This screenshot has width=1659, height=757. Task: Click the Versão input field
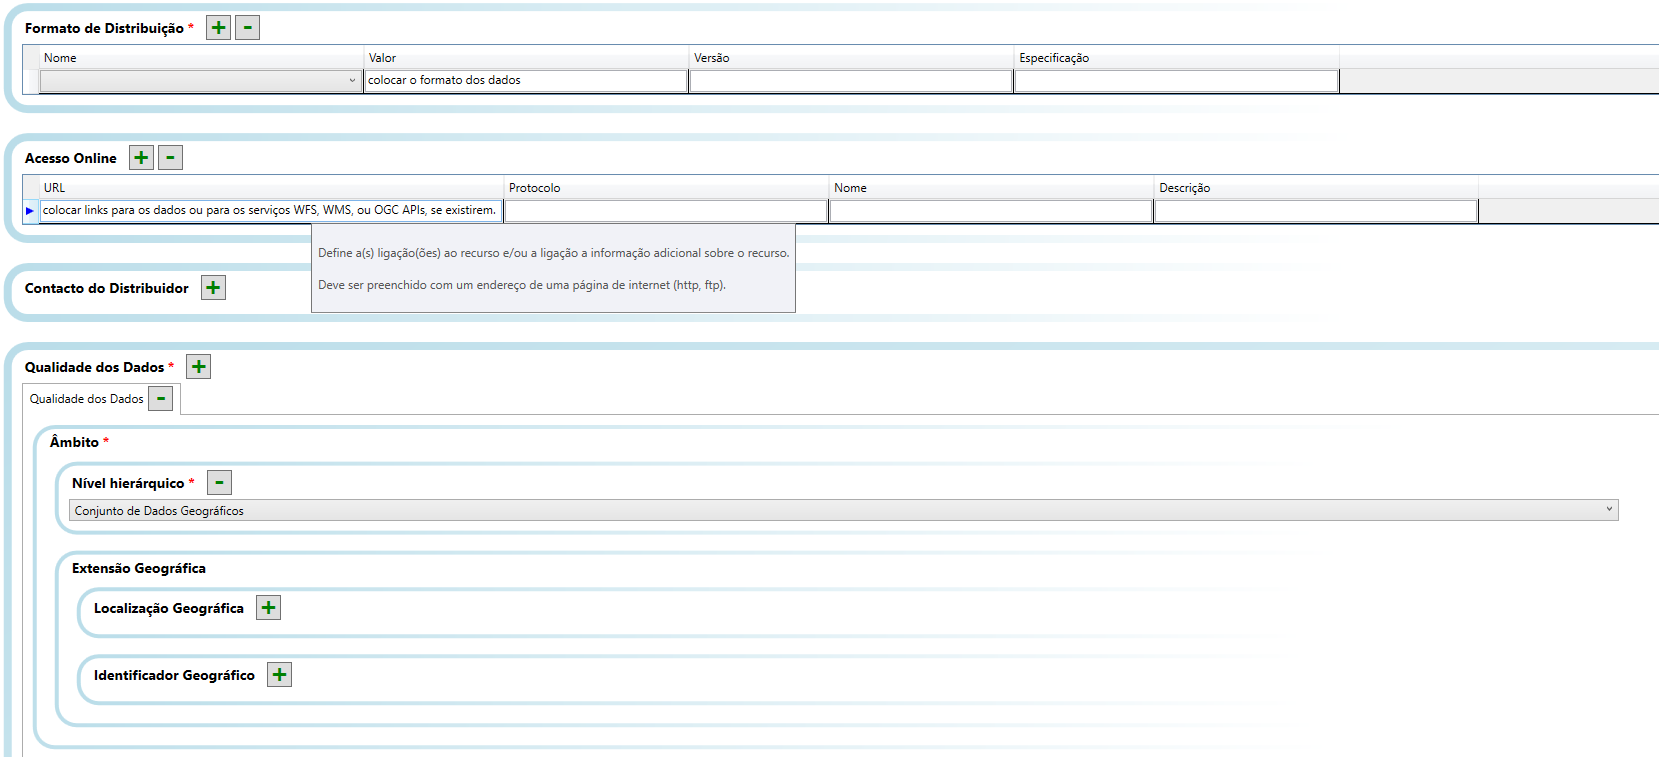click(850, 81)
